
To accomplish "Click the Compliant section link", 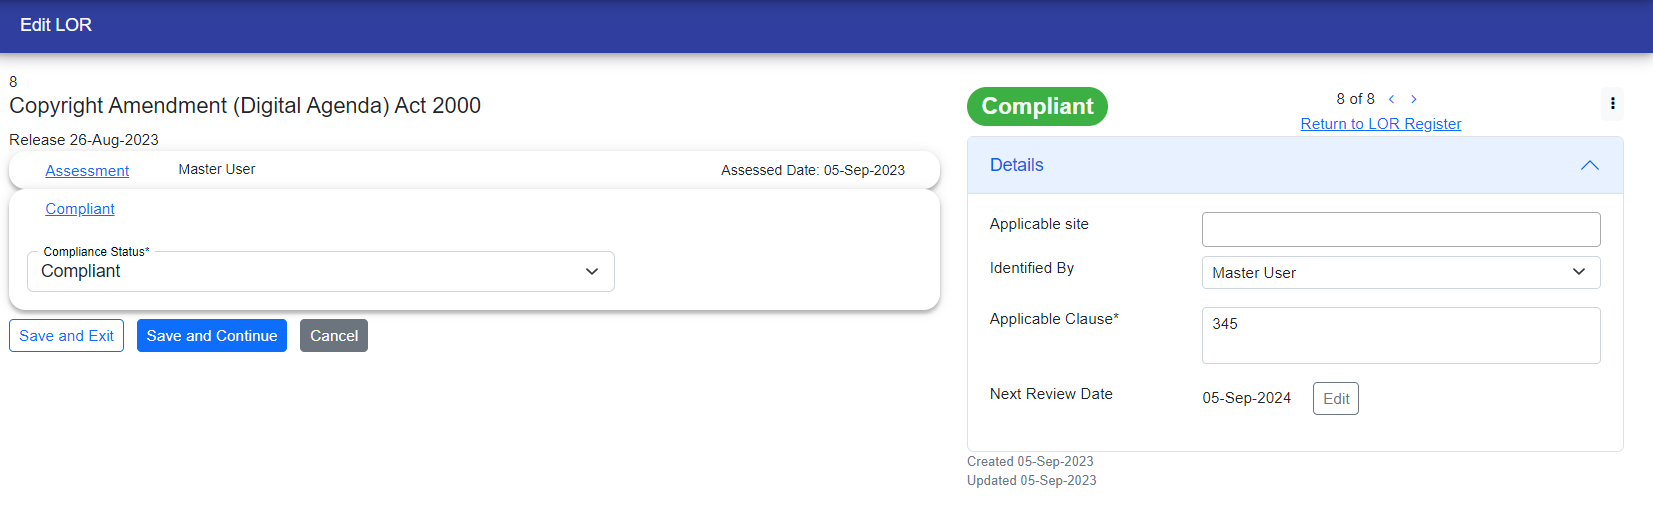I will pyautogui.click(x=80, y=209).
